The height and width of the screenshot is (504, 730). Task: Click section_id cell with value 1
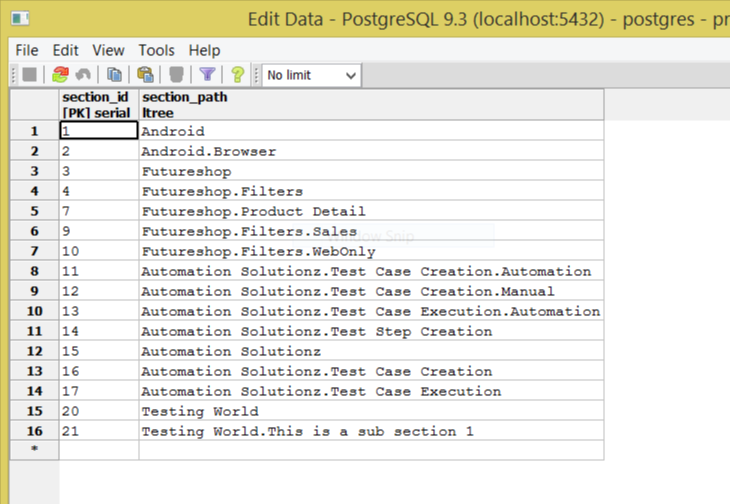pos(99,131)
